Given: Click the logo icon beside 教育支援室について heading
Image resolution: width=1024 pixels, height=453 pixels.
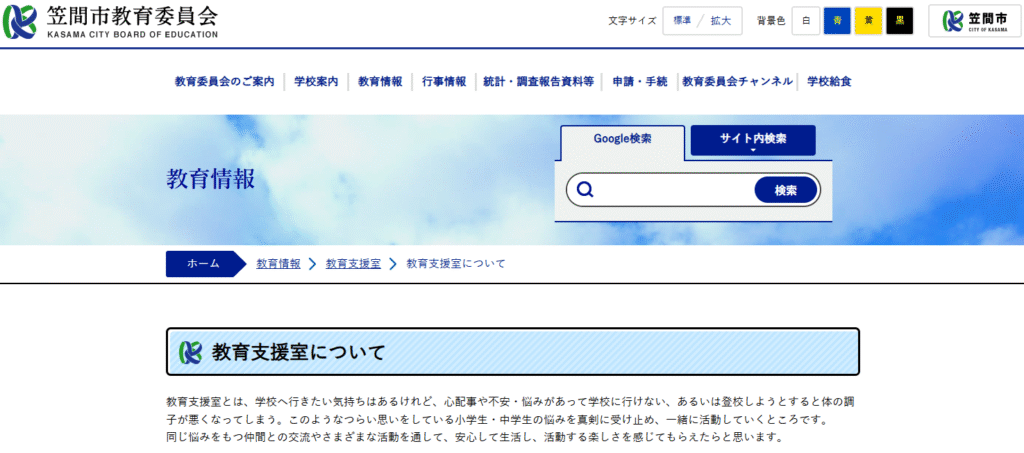Looking at the screenshot, I should coord(190,352).
